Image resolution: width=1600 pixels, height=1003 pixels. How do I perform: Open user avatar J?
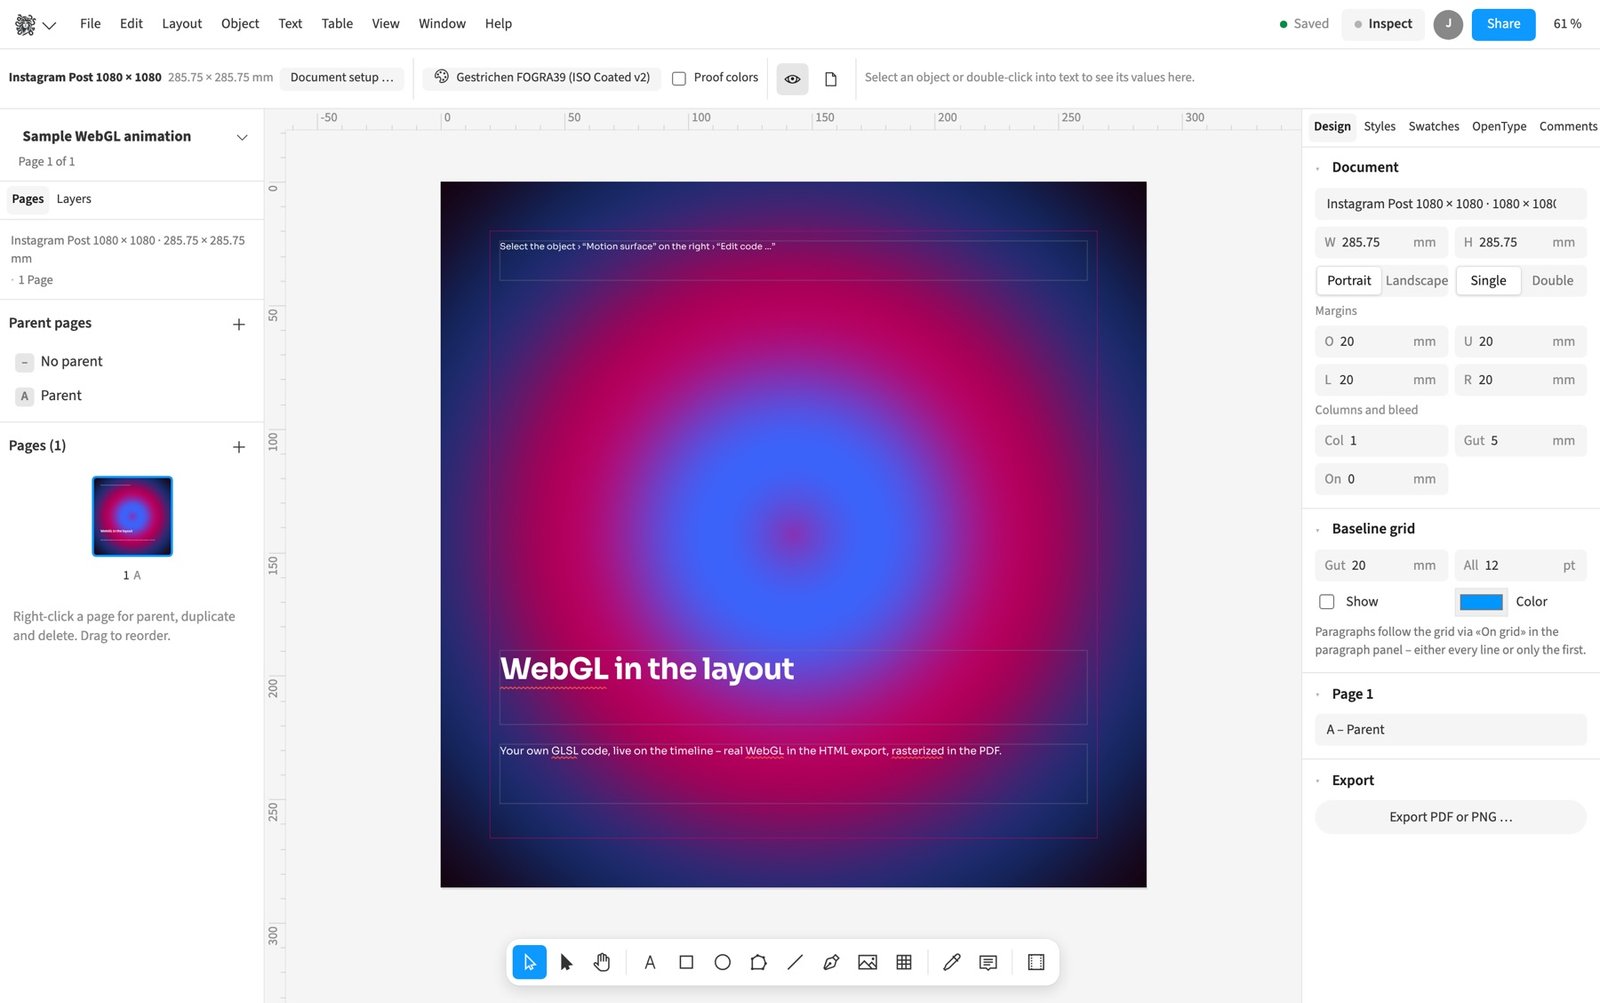(1448, 24)
